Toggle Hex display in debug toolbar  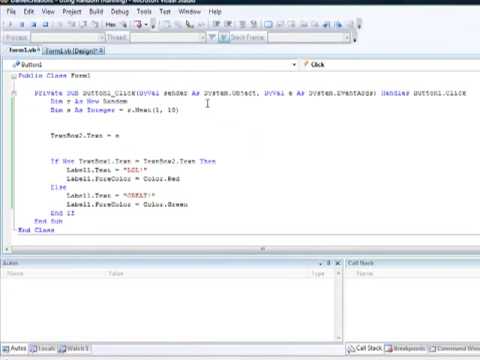point(111,24)
